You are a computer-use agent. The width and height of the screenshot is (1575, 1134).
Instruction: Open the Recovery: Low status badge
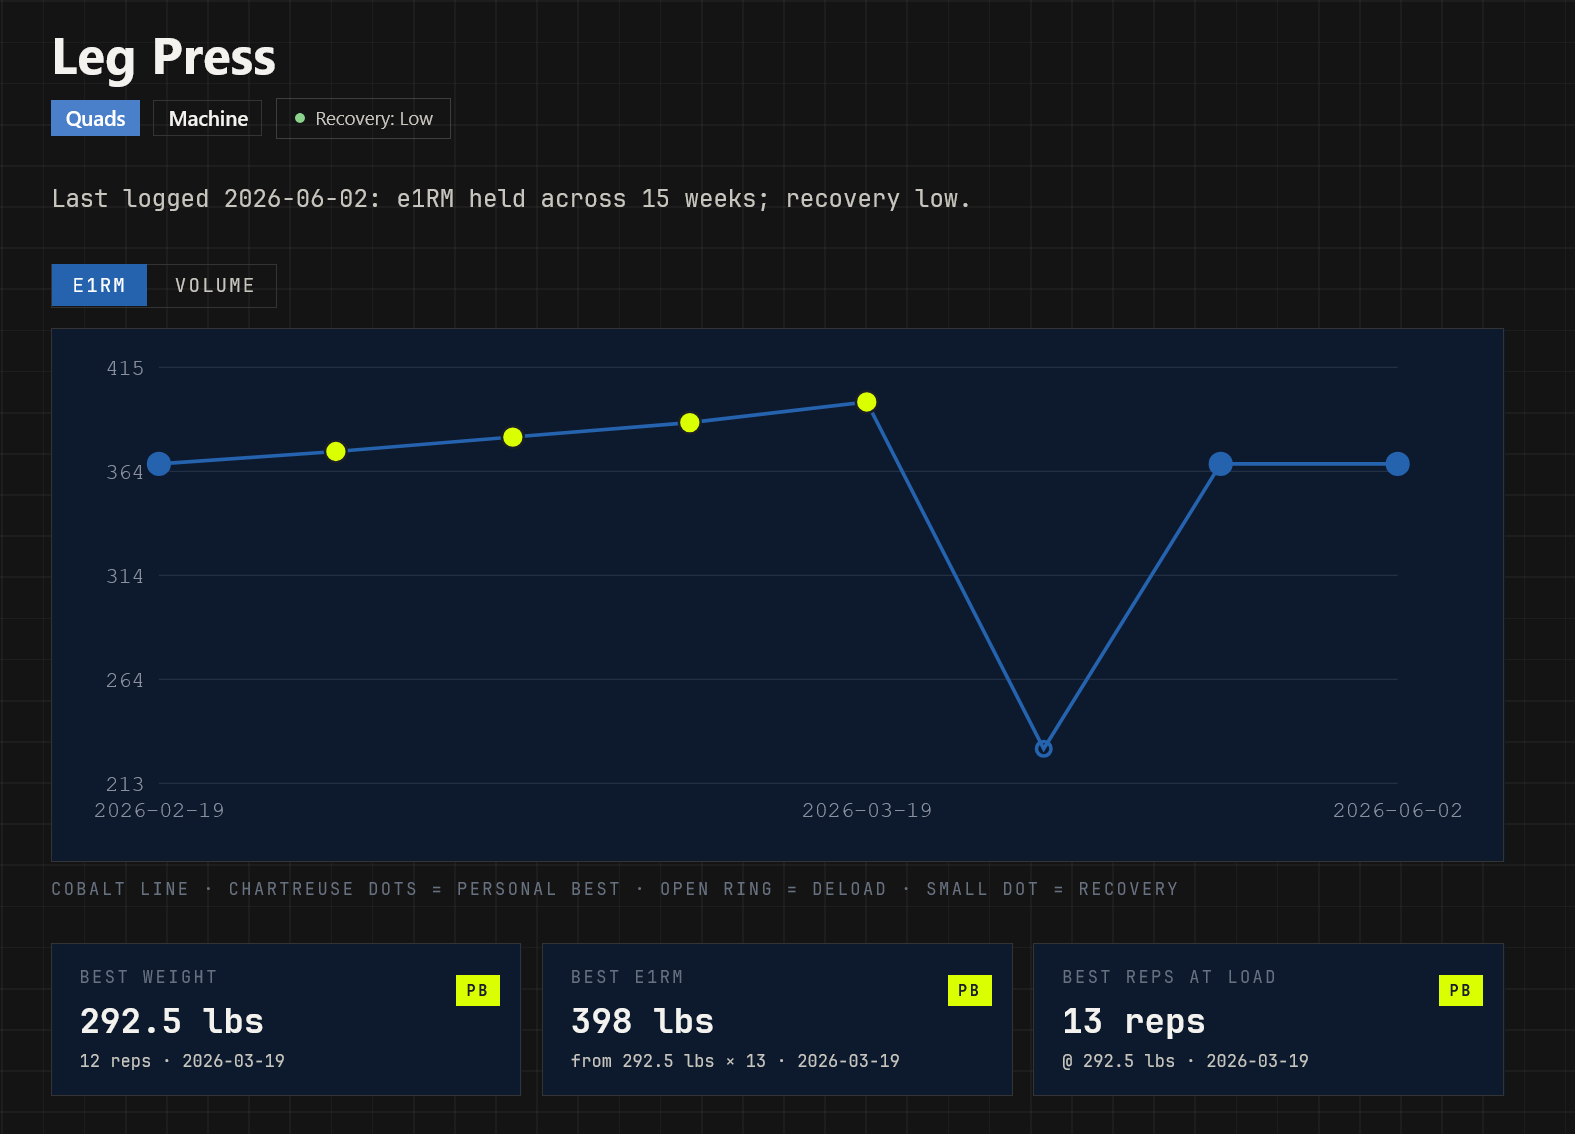click(x=363, y=118)
